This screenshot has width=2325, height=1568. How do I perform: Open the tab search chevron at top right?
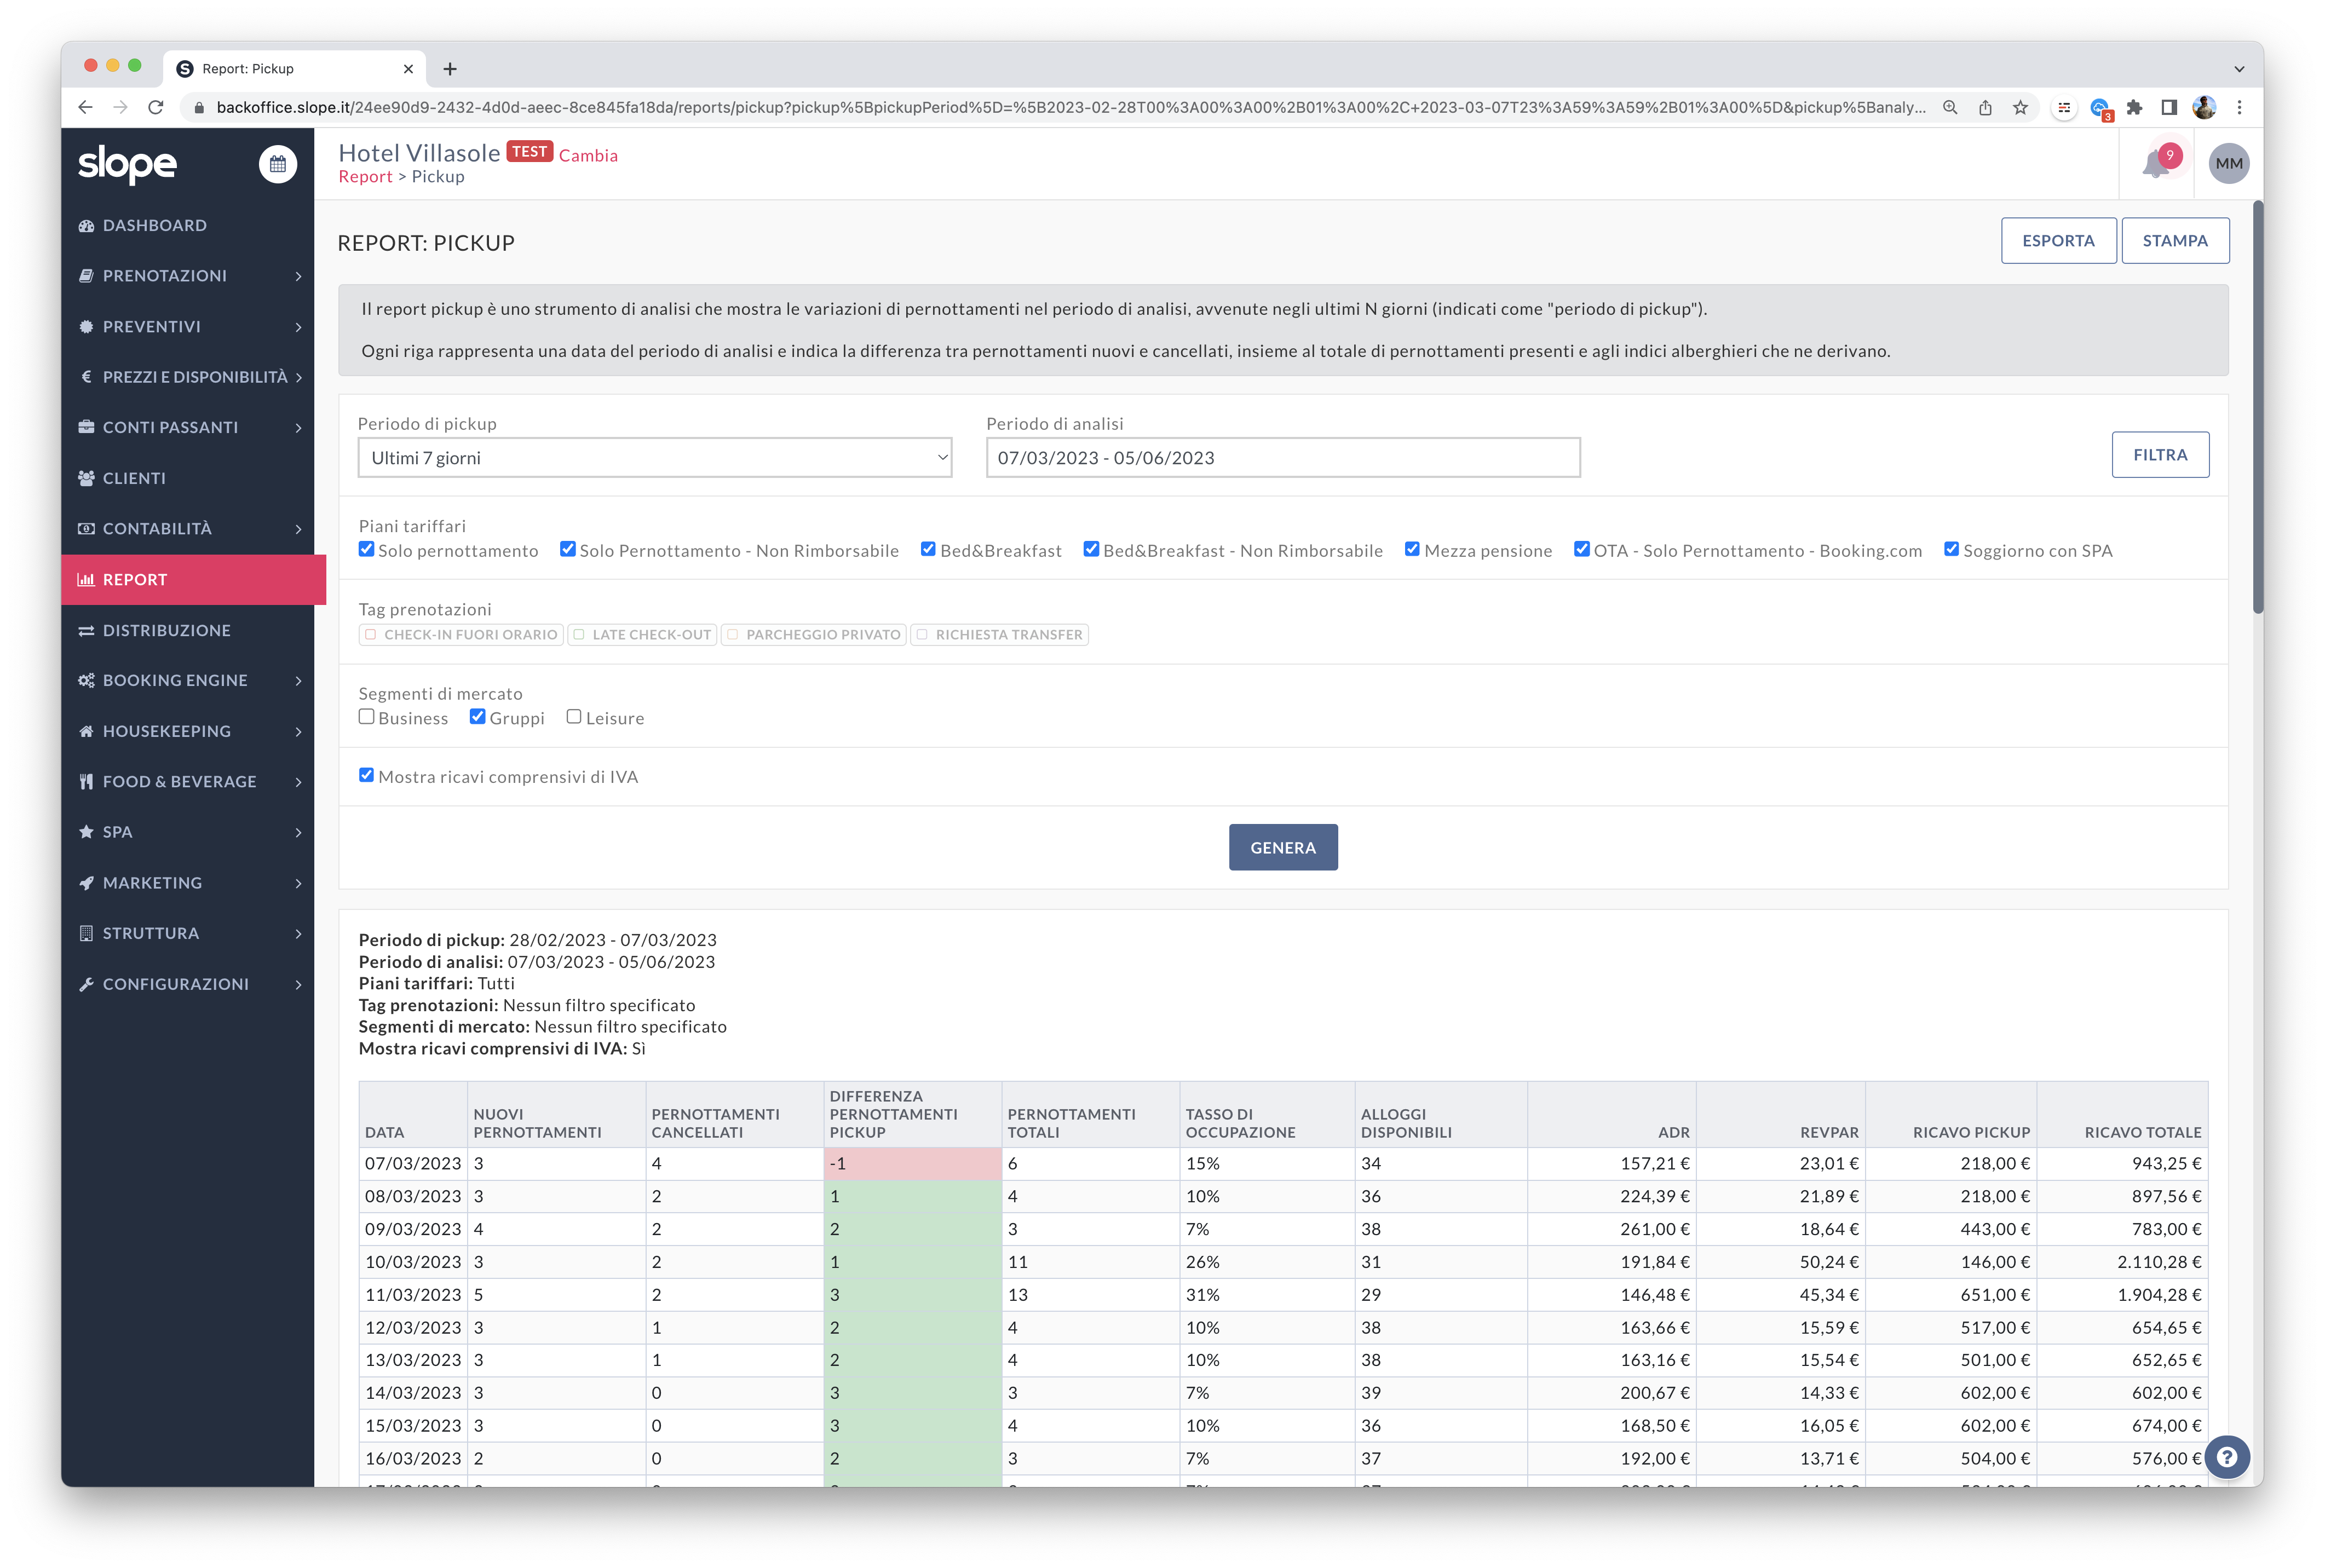click(x=2239, y=69)
